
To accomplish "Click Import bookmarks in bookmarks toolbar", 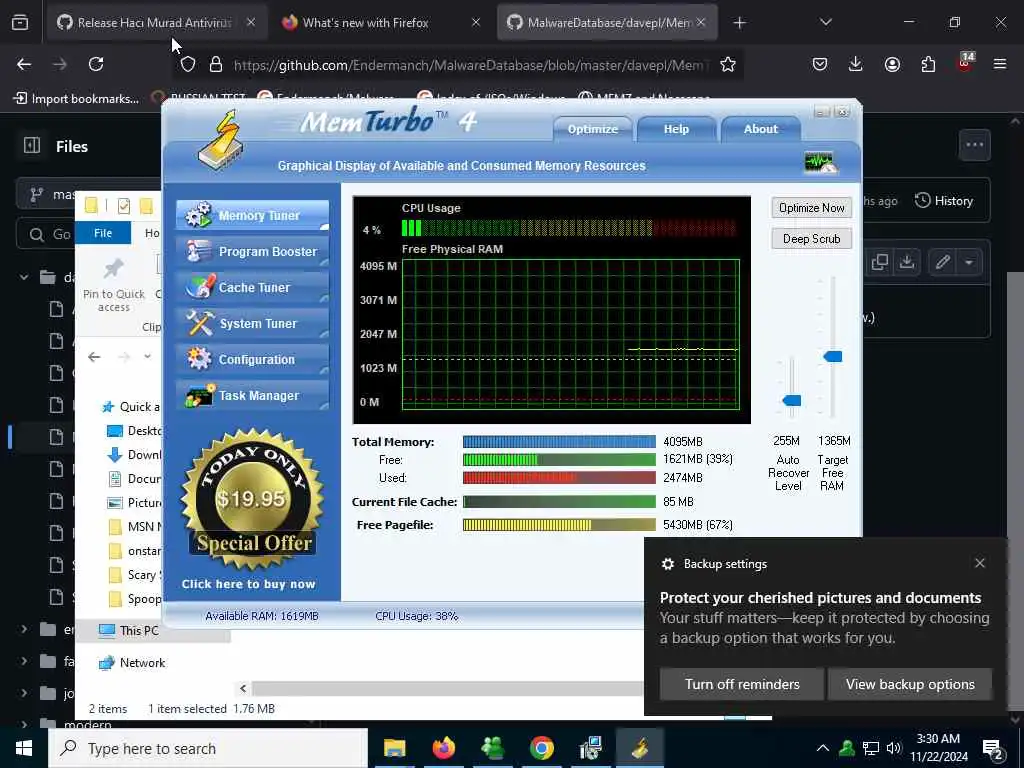I will pyautogui.click(x=76, y=99).
